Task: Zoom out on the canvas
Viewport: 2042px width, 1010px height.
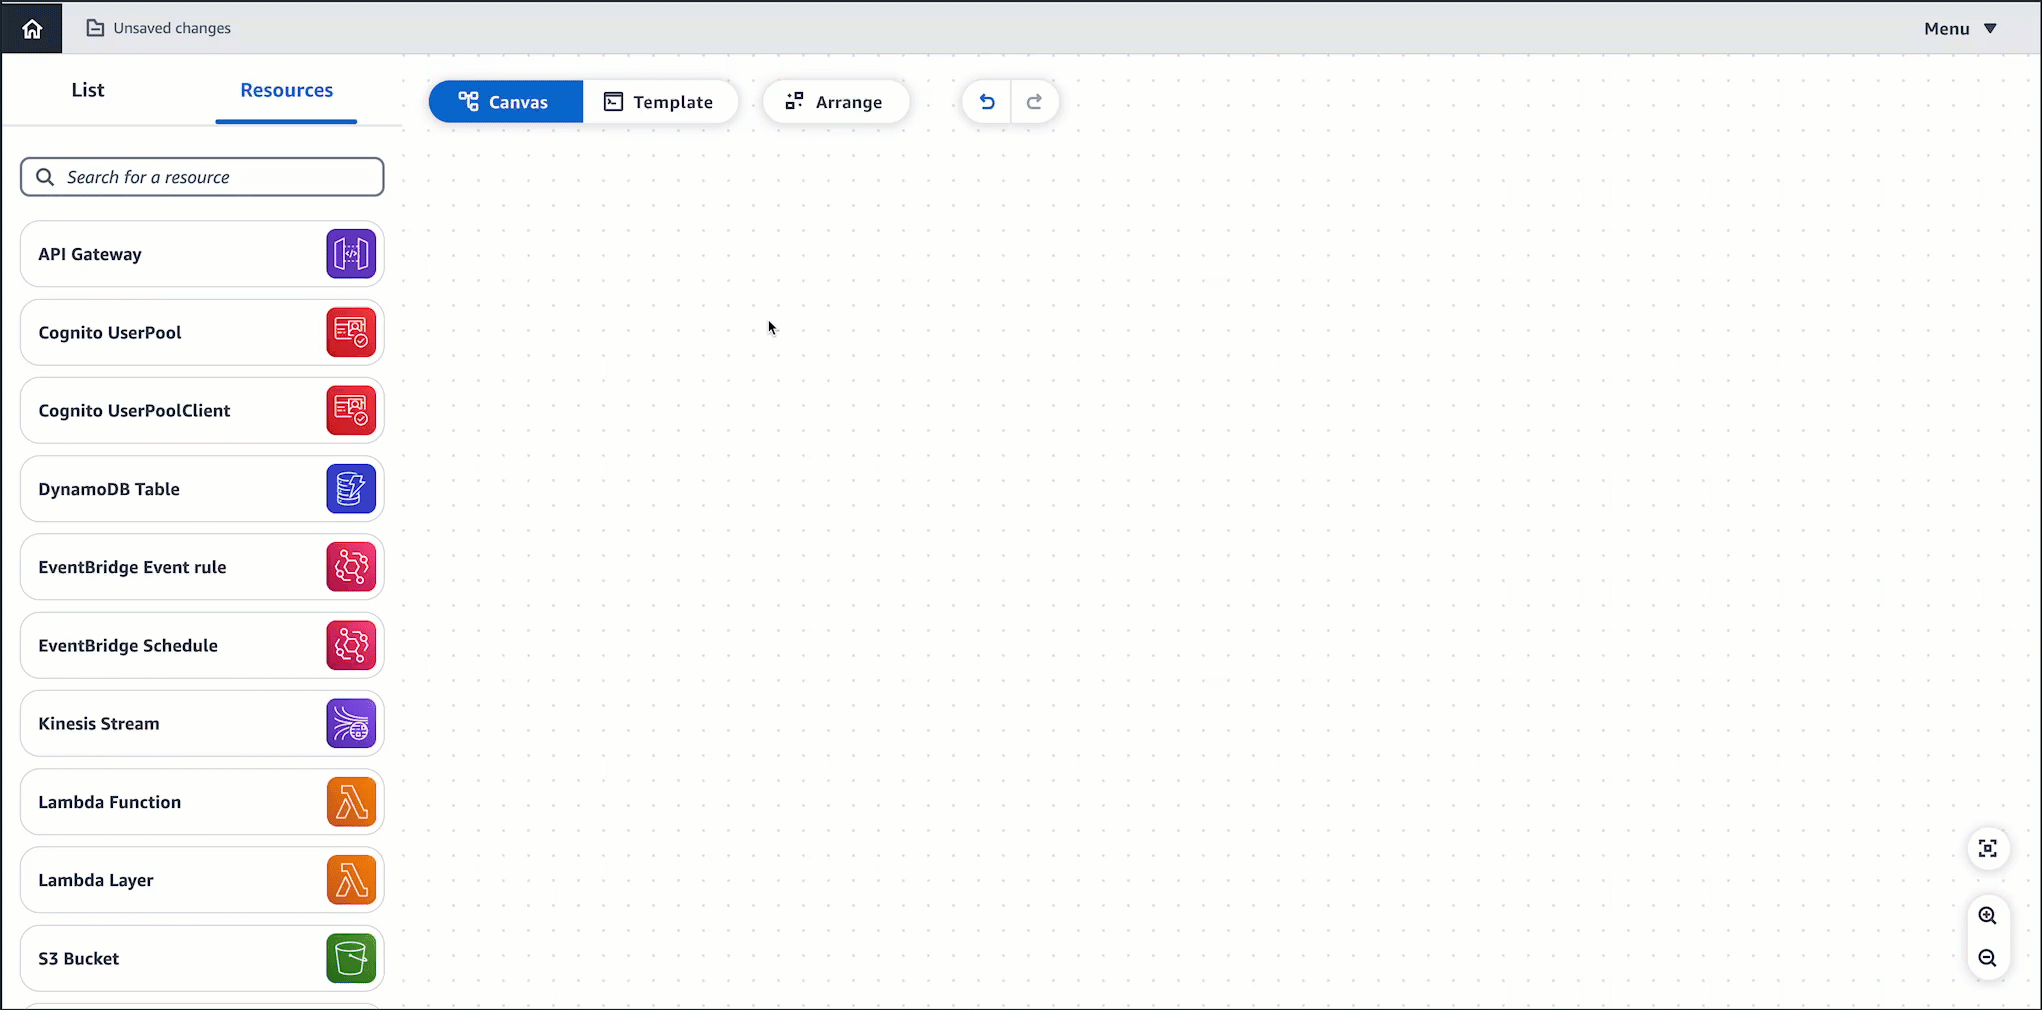Action: [1988, 959]
